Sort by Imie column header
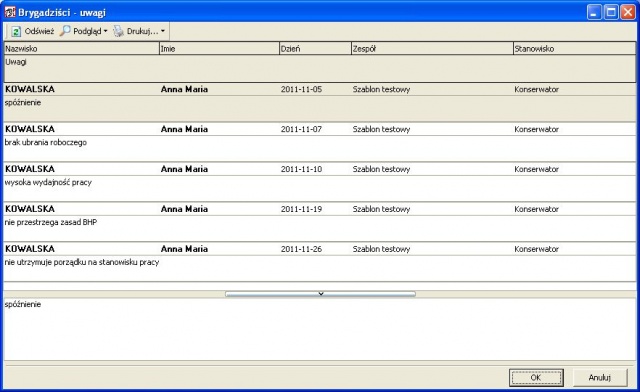 (x=219, y=49)
